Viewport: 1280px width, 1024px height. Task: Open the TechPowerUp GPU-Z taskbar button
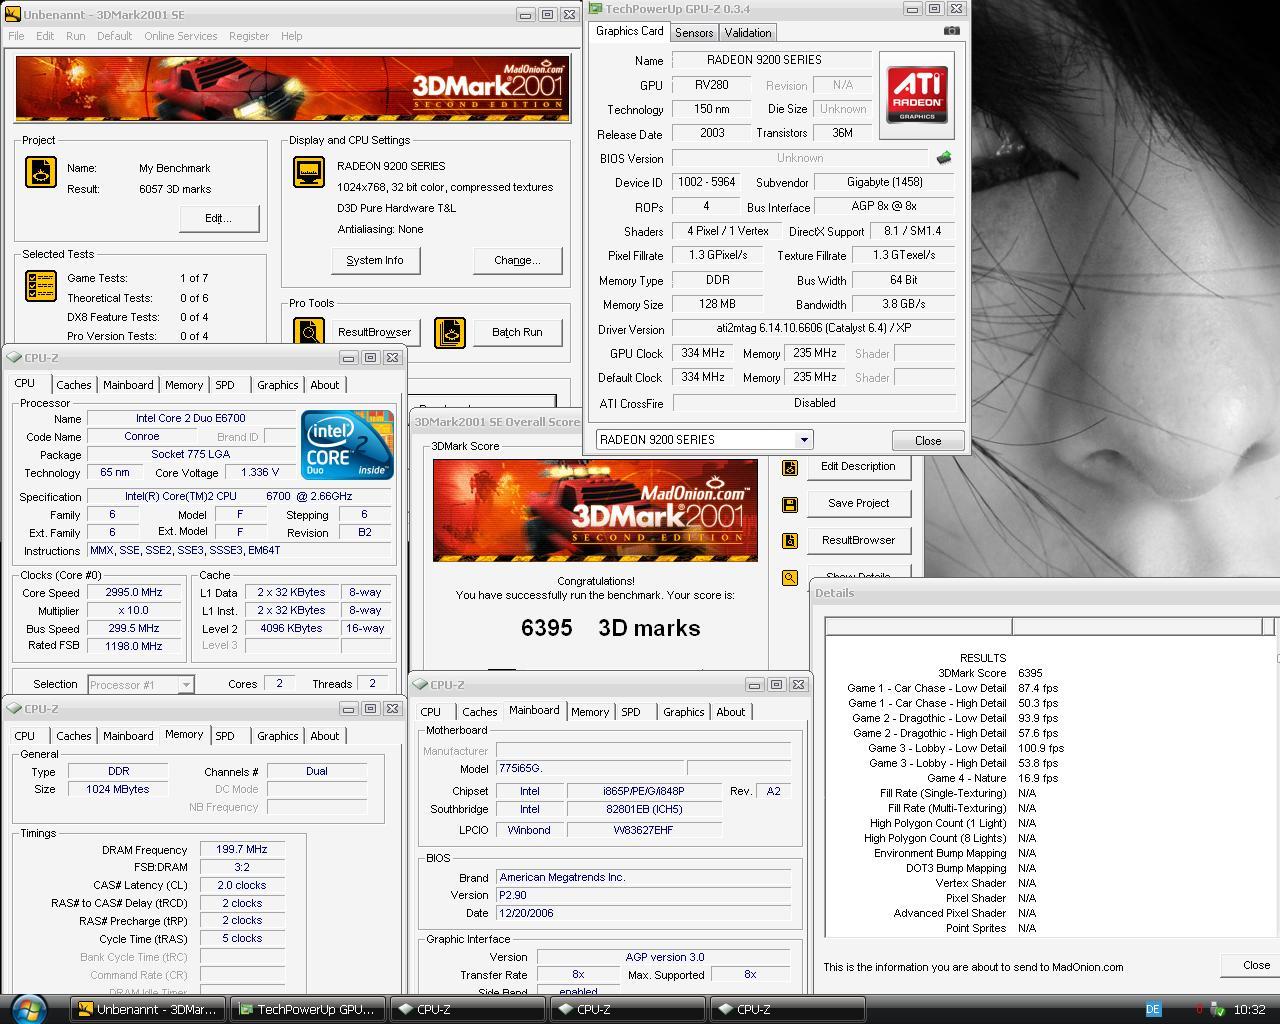pos(308,1009)
